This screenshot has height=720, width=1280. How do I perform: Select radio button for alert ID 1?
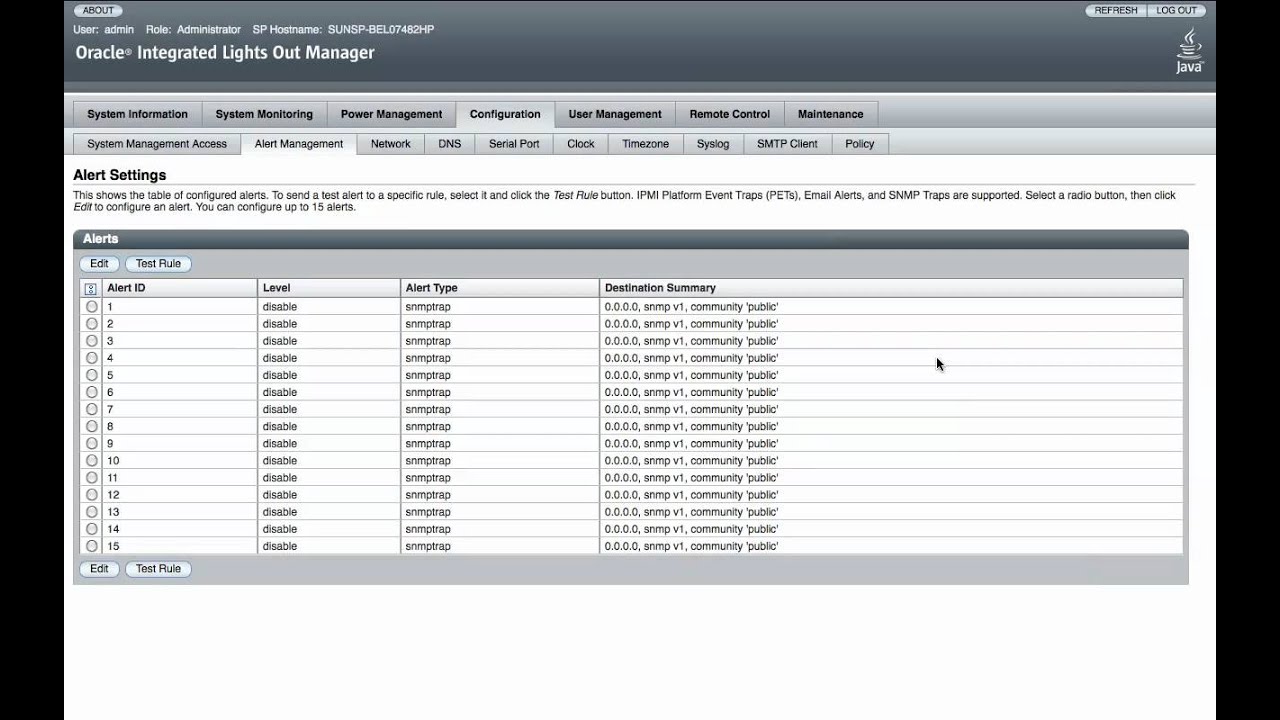[92, 307]
